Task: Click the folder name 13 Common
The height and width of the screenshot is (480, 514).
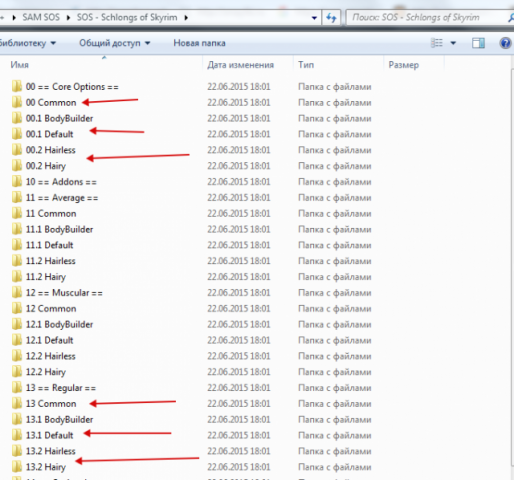Action: [51, 404]
